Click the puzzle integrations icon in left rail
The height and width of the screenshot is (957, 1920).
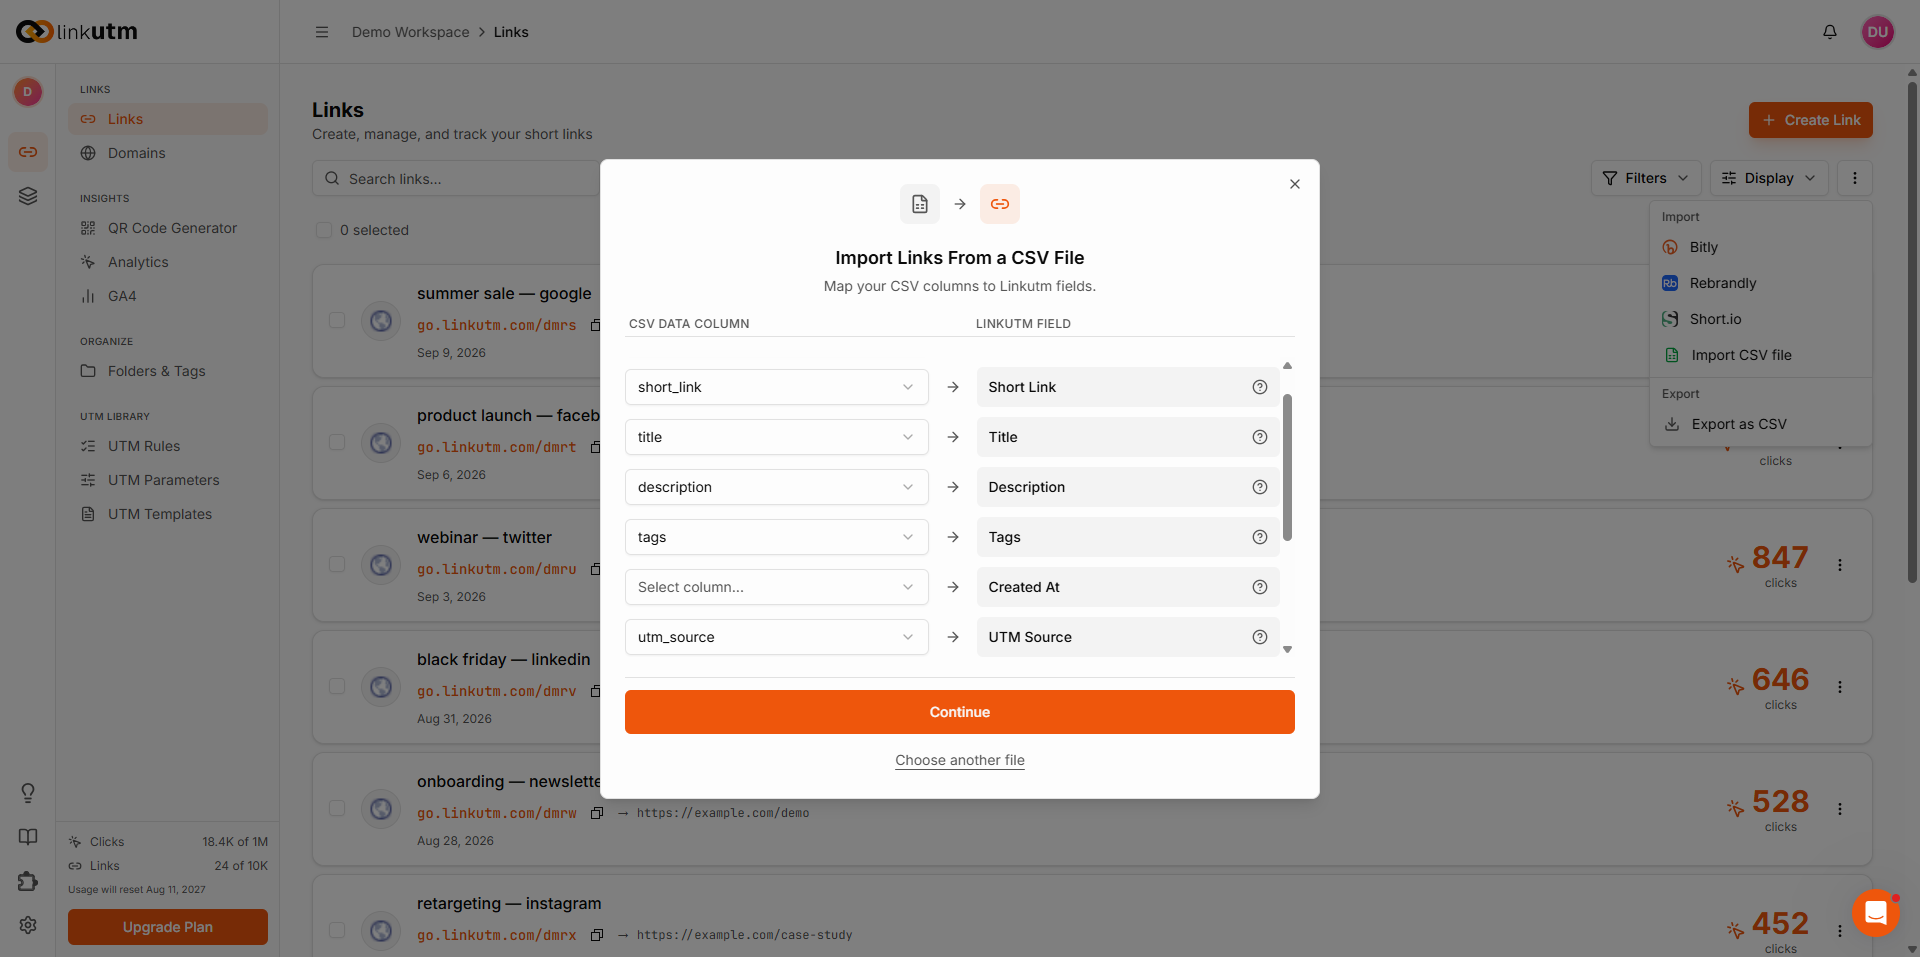[28, 881]
